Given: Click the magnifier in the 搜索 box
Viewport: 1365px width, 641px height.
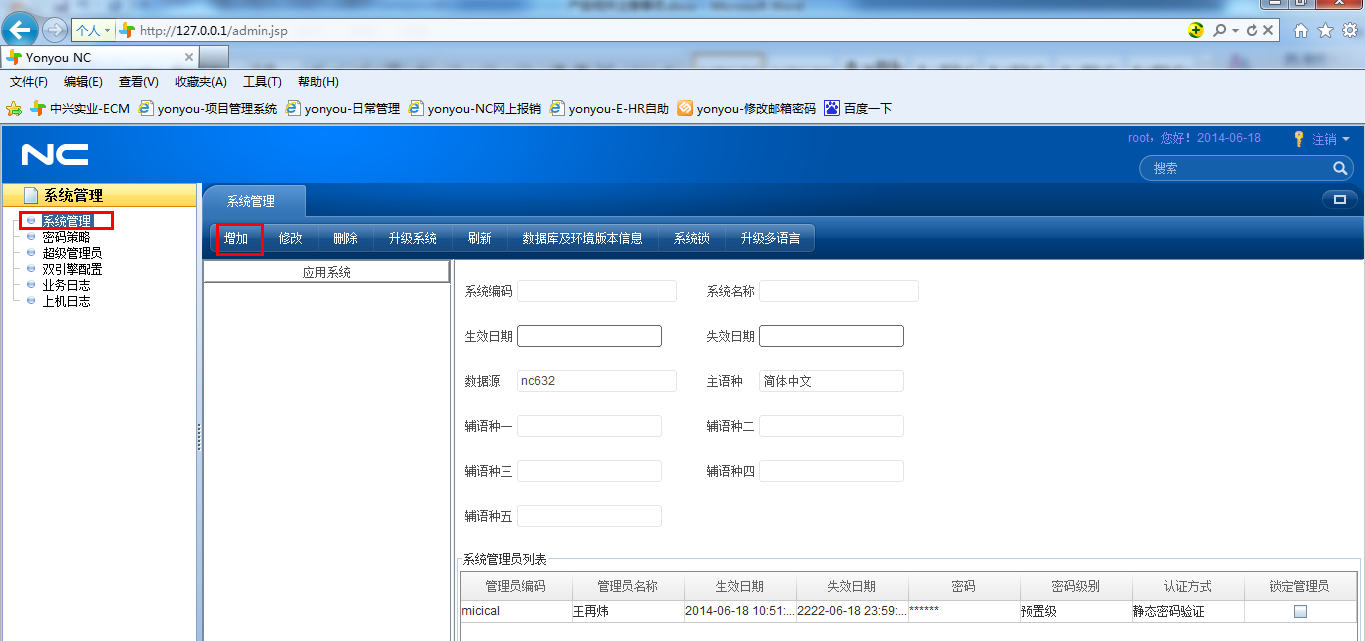Looking at the screenshot, I should pos(1340,168).
